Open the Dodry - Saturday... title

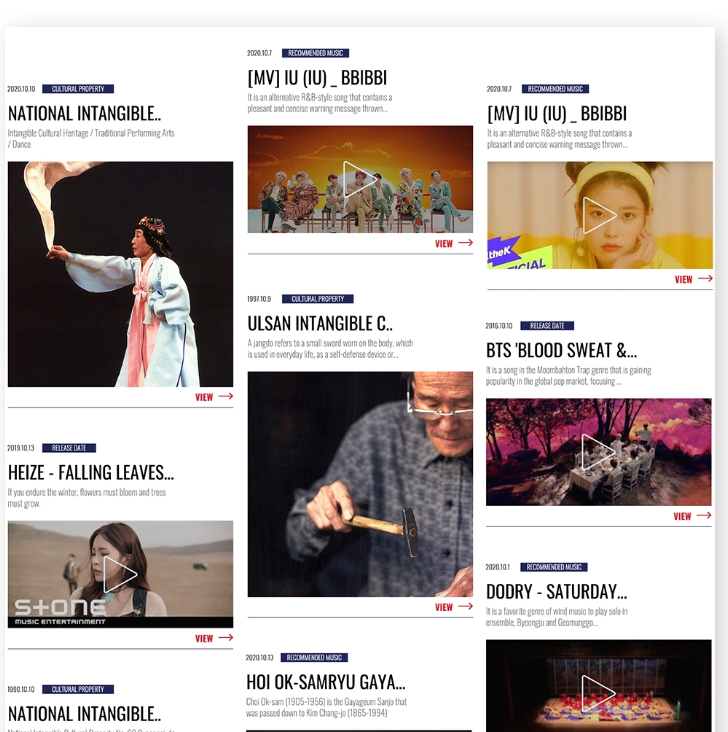[x=556, y=591]
